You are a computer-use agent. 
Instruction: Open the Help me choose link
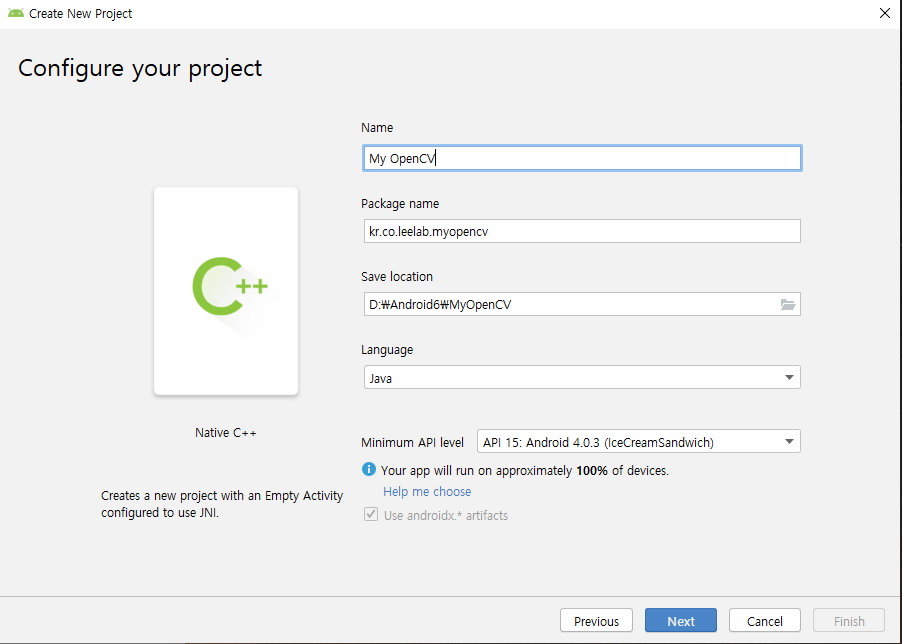click(x=427, y=492)
